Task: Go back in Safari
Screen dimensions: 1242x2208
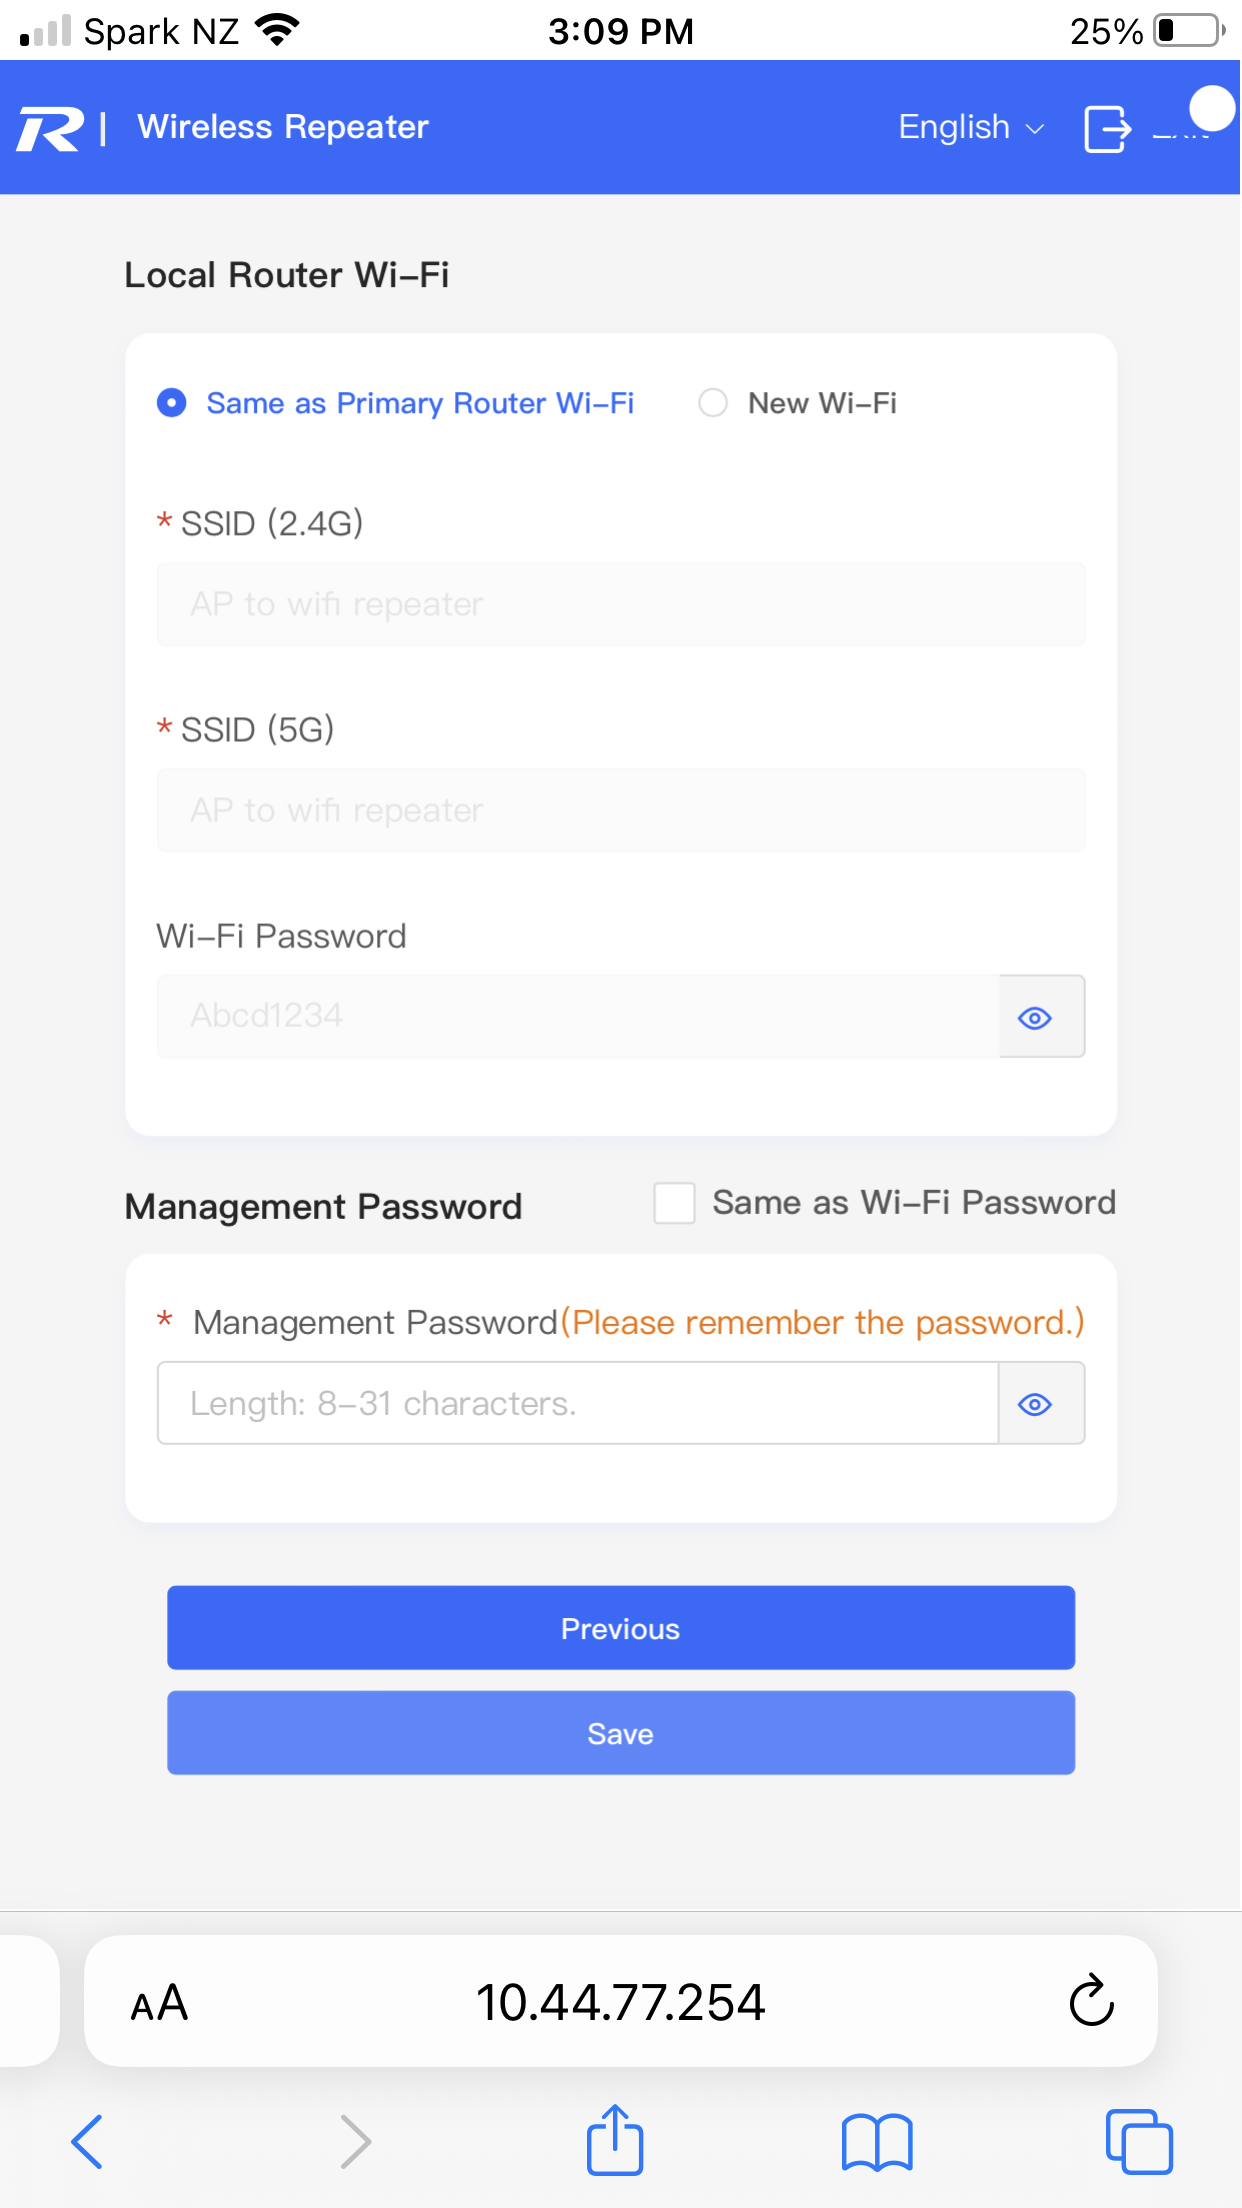Action: pos(87,2142)
